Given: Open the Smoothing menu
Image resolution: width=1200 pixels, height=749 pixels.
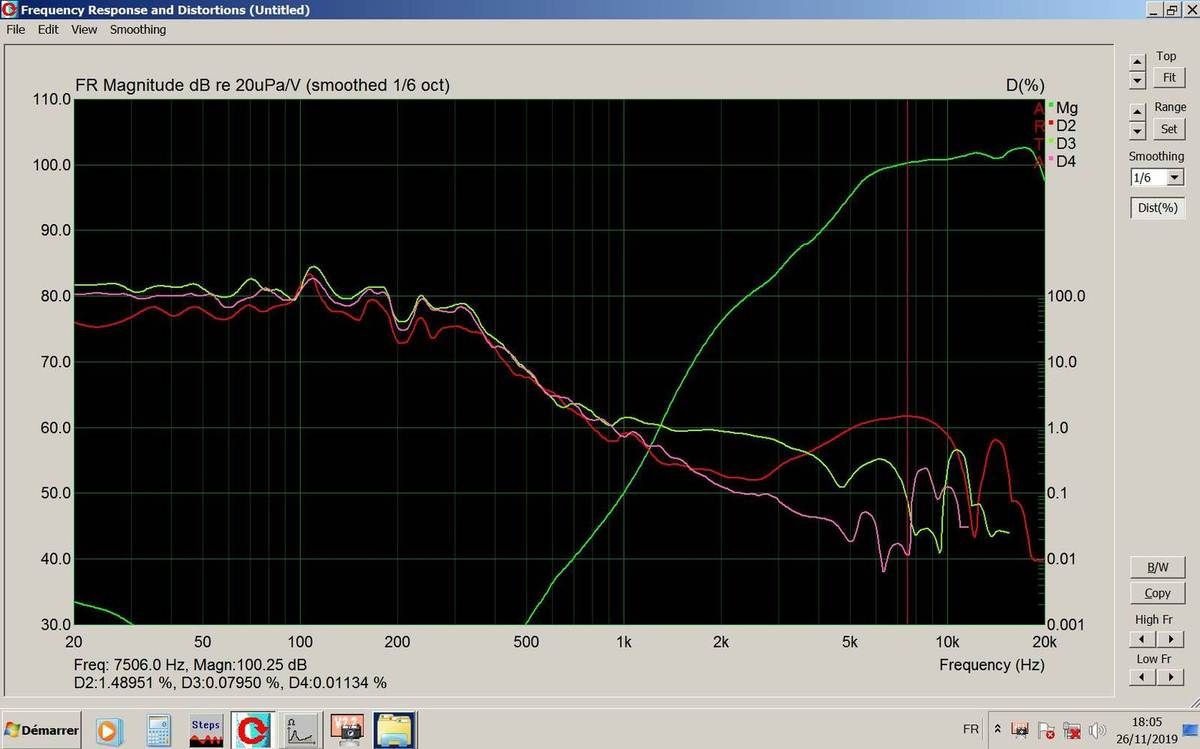Looking at the screenshot, I should pyautogui.click(x=138, y=30).
